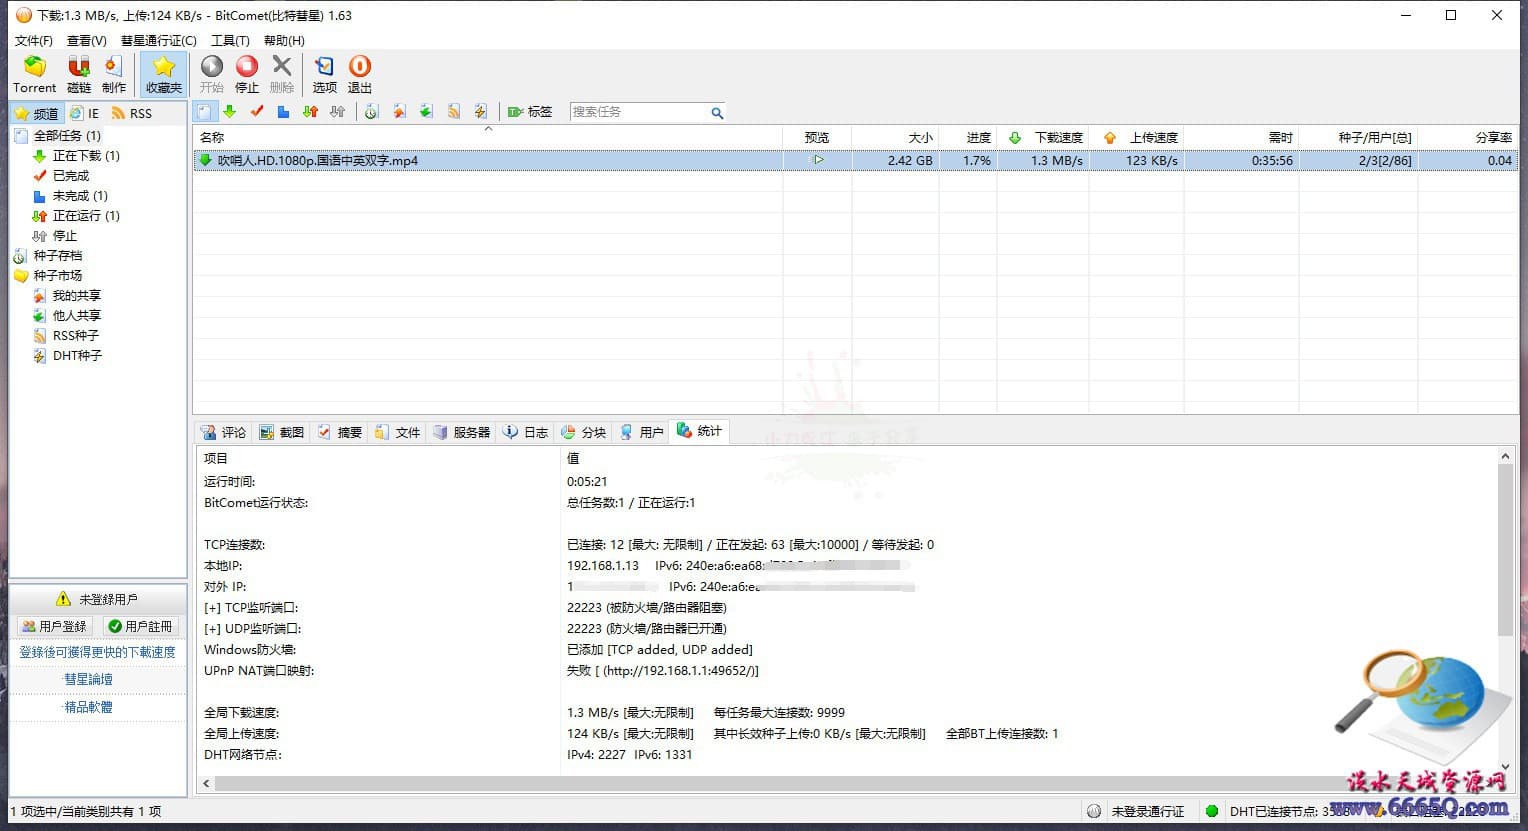Open the 摘要 summary tab
The width and height of the screenshot is (1528, 831).
[339, 432]
